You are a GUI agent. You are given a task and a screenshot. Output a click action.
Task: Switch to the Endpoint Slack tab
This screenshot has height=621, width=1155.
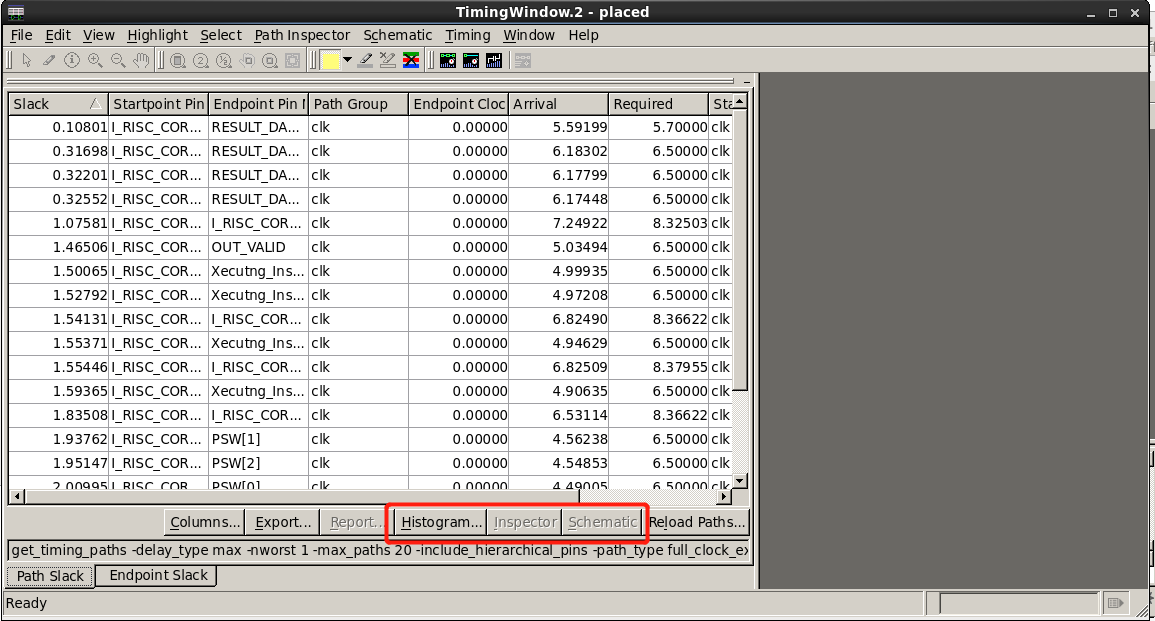[x=158, y=575]
